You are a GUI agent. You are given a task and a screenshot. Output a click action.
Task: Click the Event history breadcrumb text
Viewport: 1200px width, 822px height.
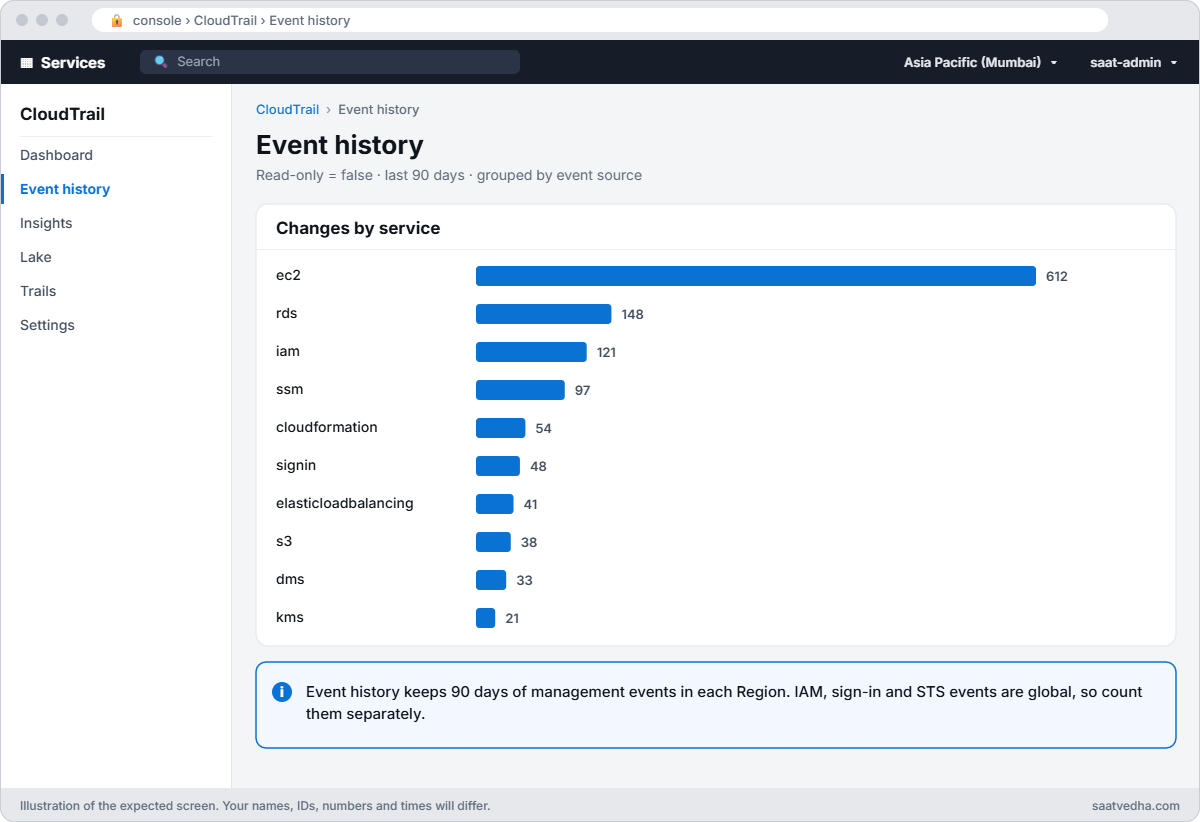379,110
